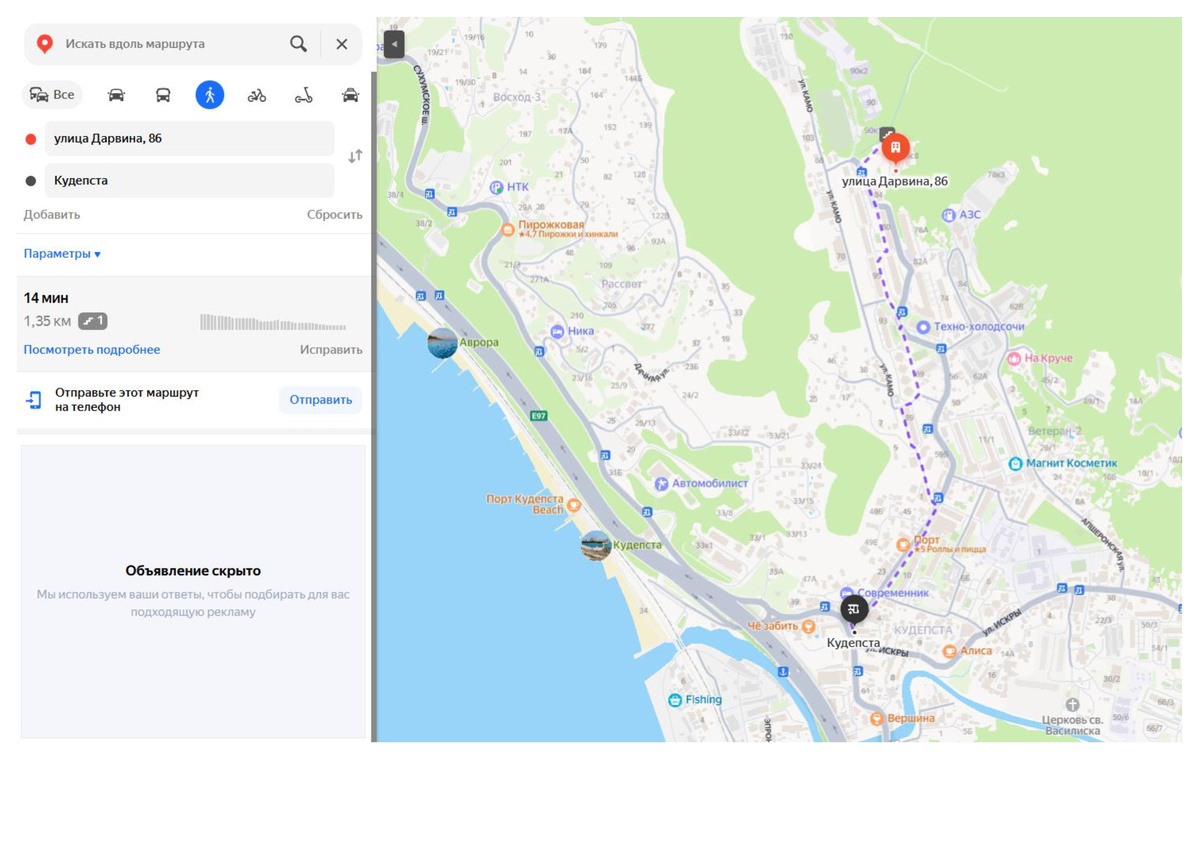Click the 'На Круче' marker
The width and height of the screenshot is (1200, 849).
1014,358
